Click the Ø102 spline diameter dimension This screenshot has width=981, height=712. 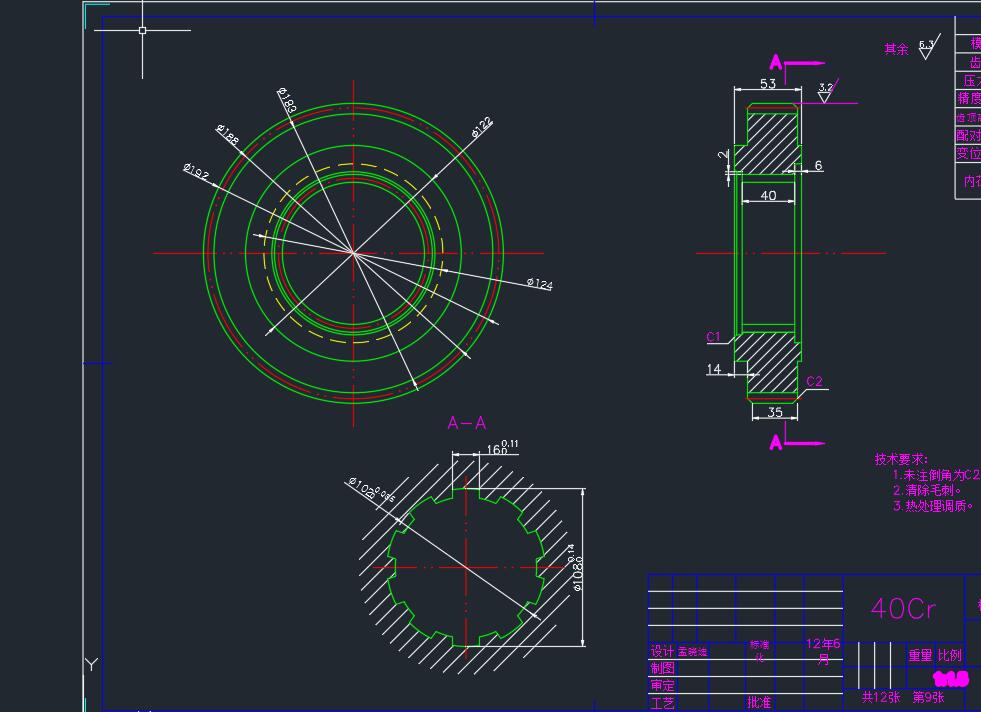pyautogui.click(x=371, y=491)
